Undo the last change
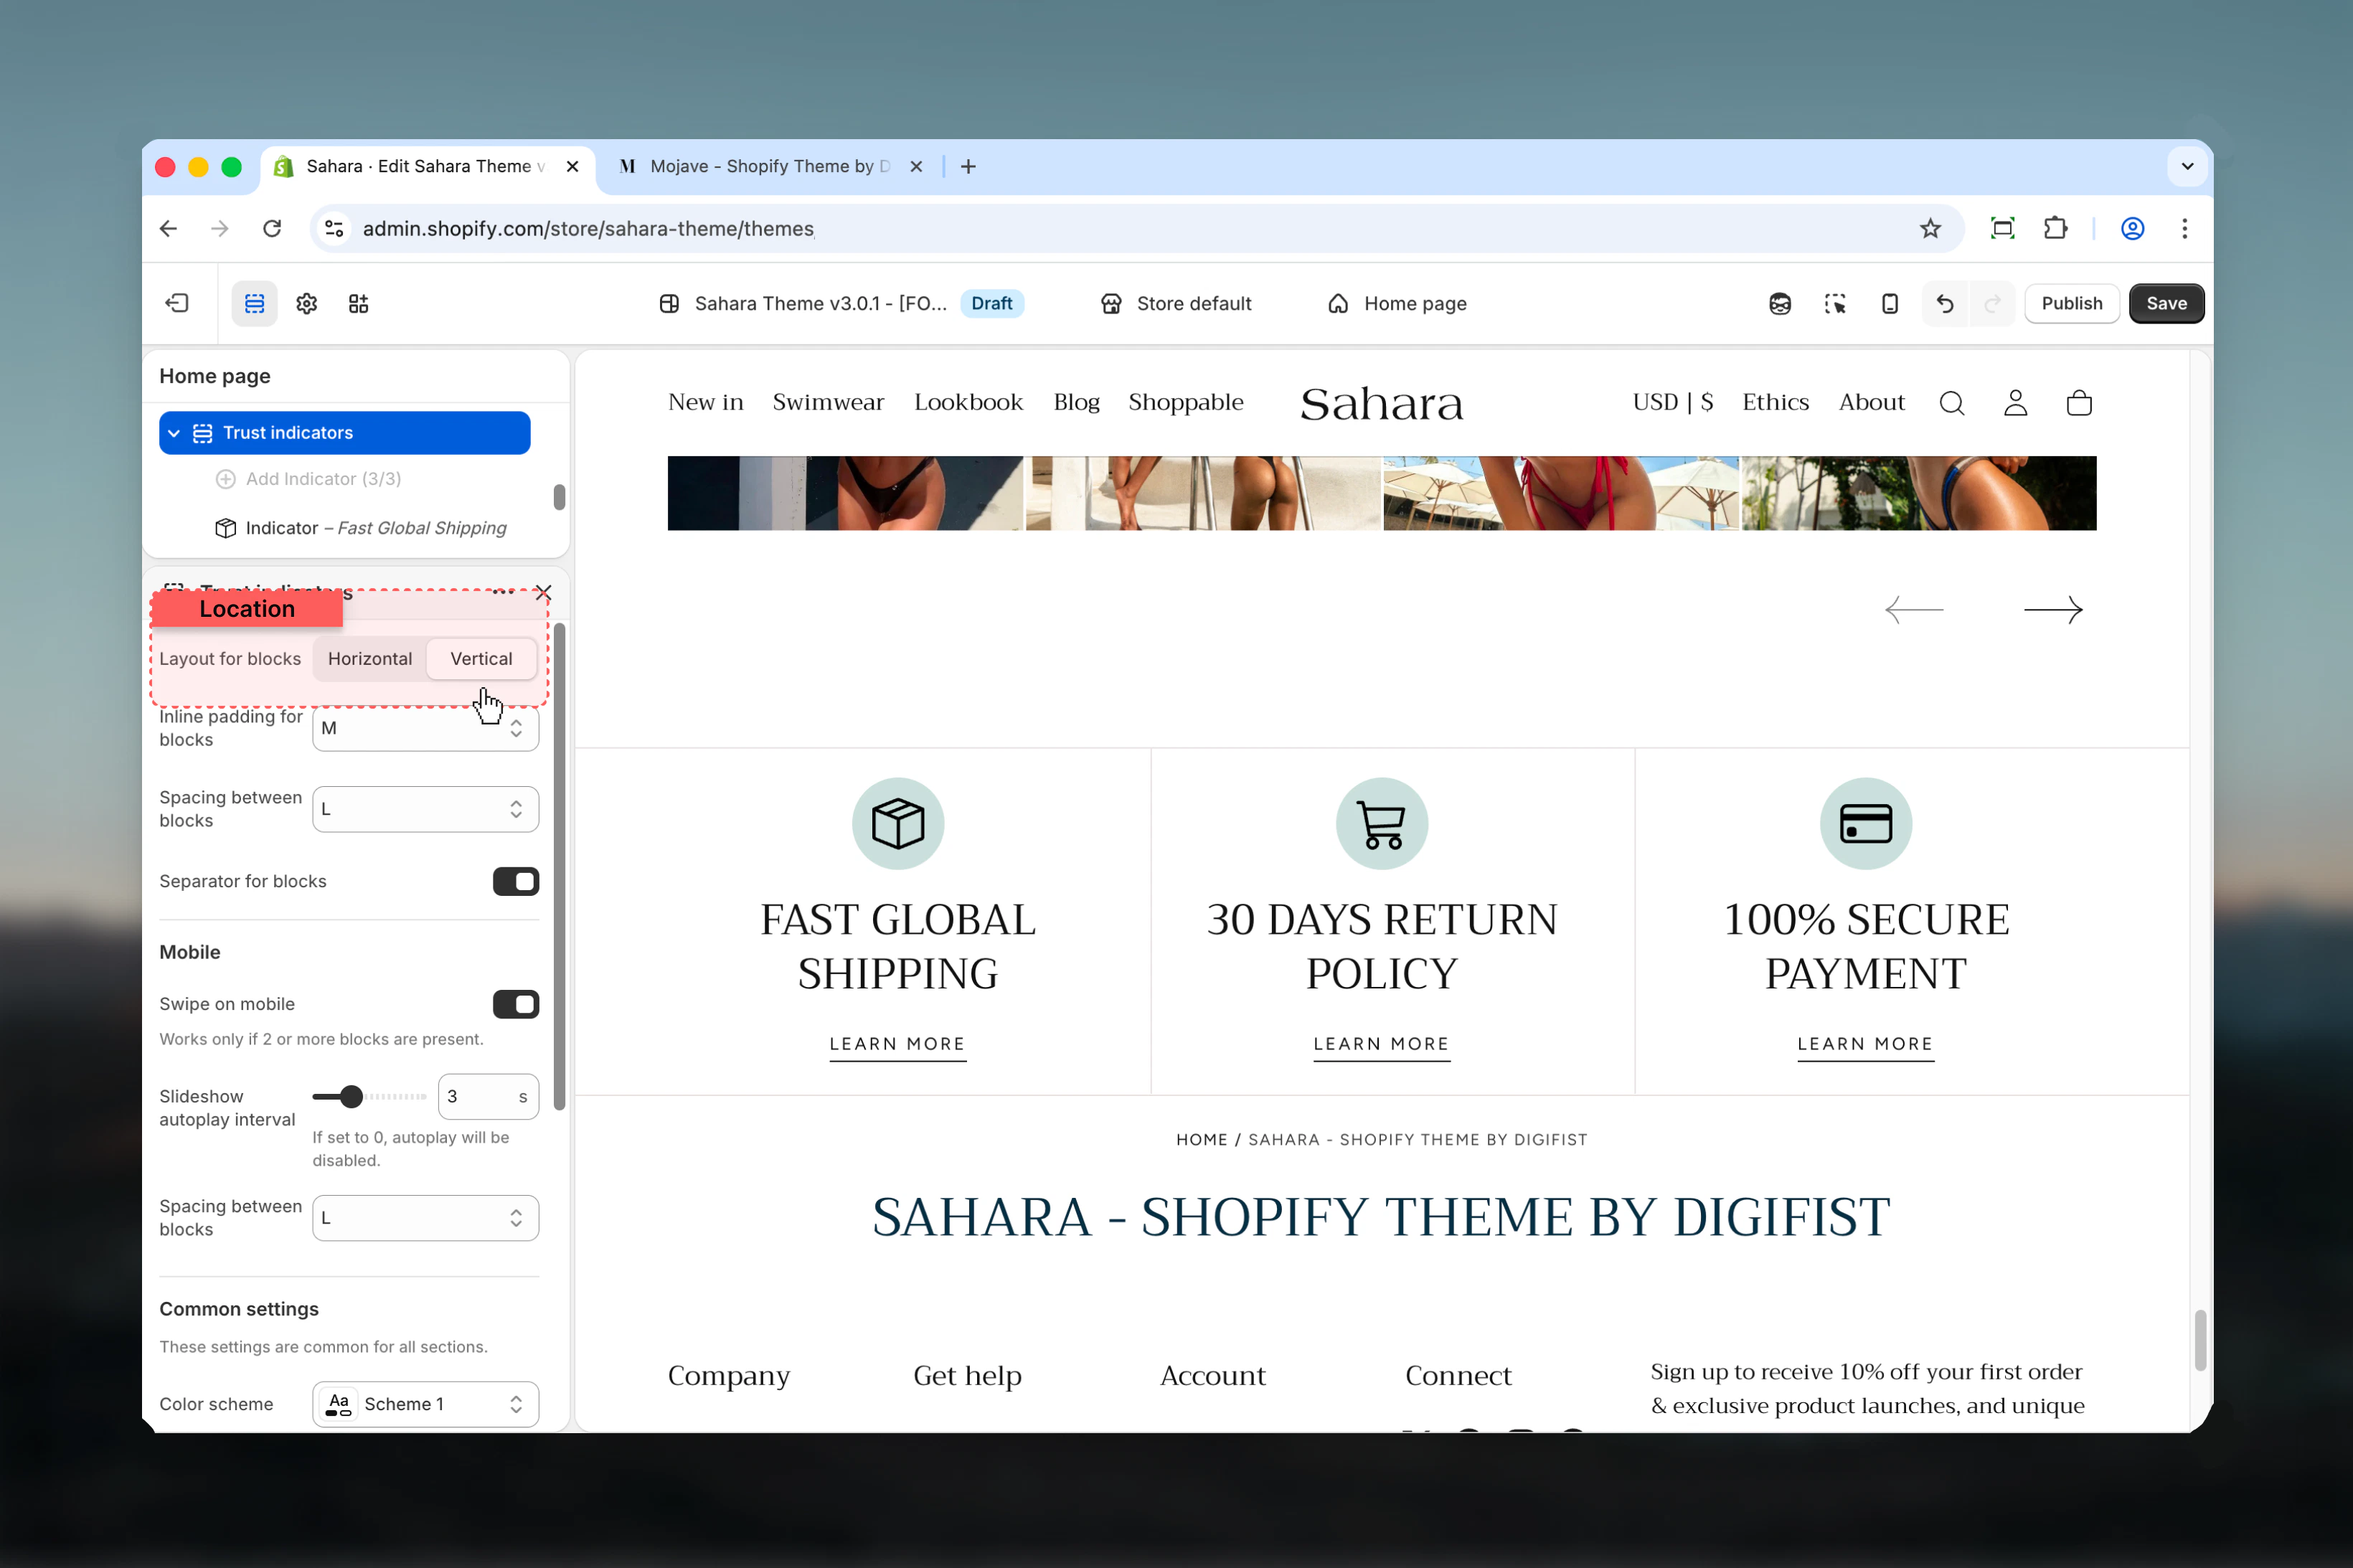 1945,303
